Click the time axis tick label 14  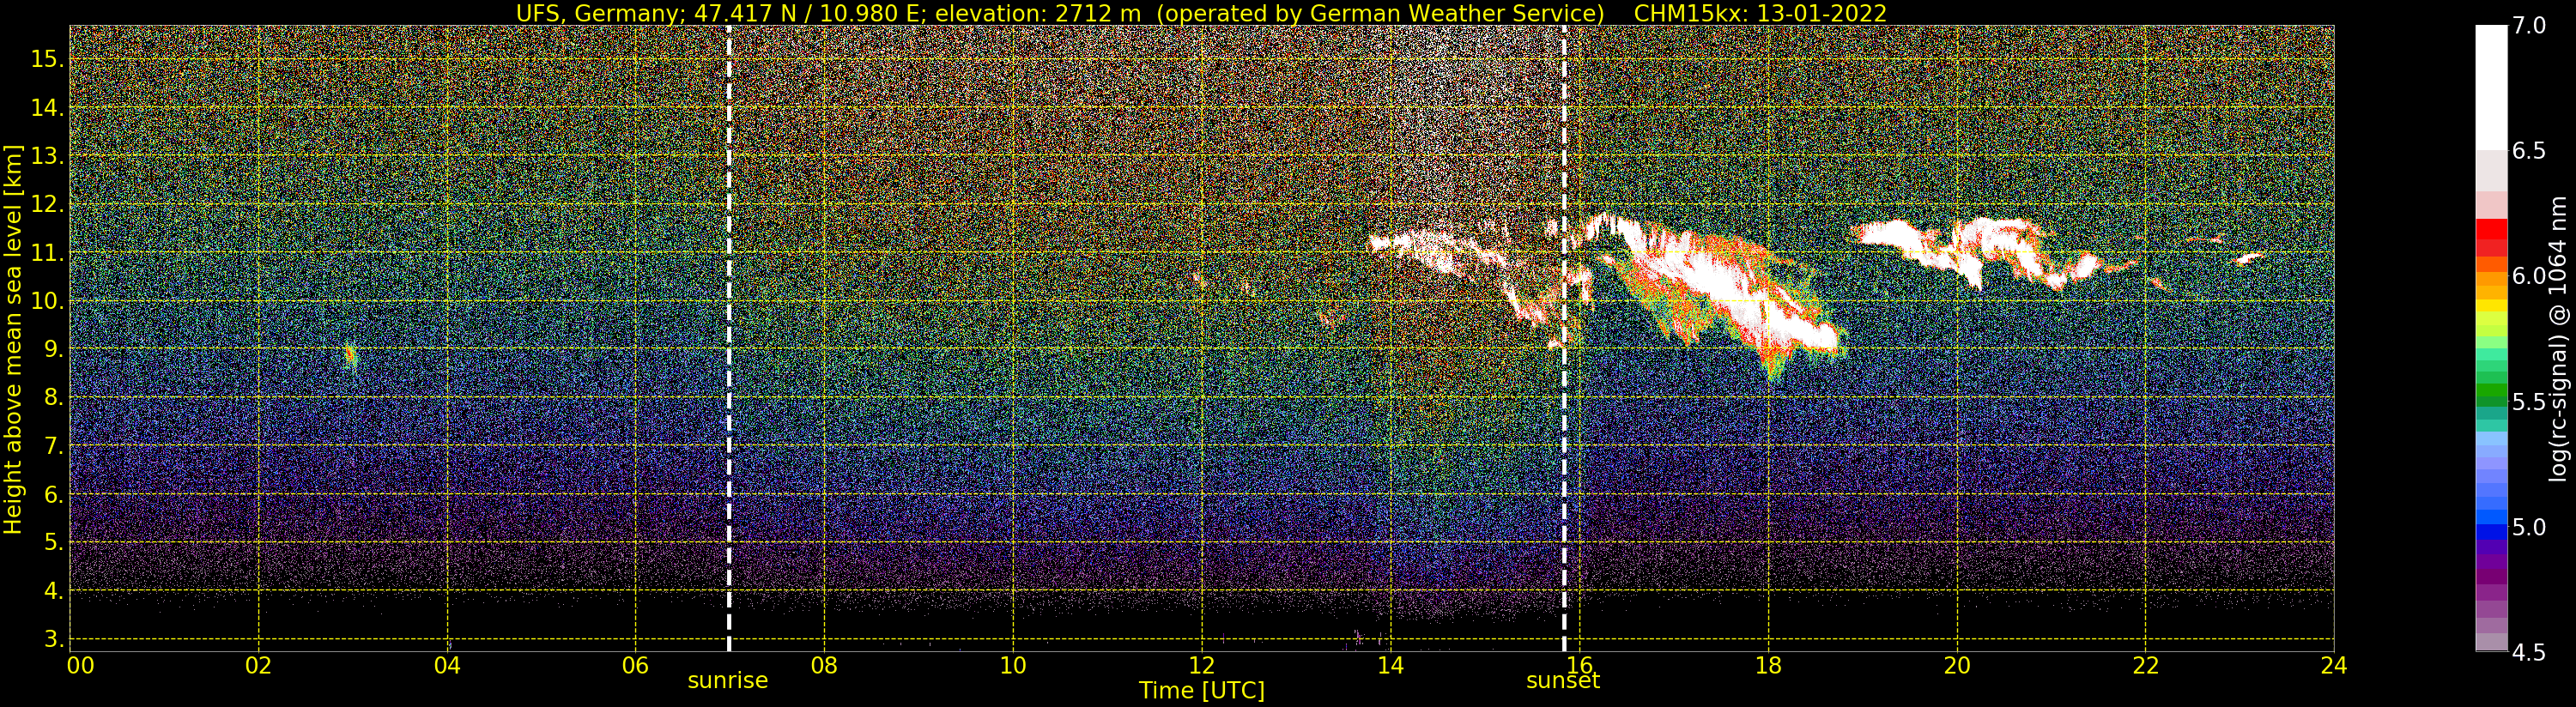[1391, 666]
